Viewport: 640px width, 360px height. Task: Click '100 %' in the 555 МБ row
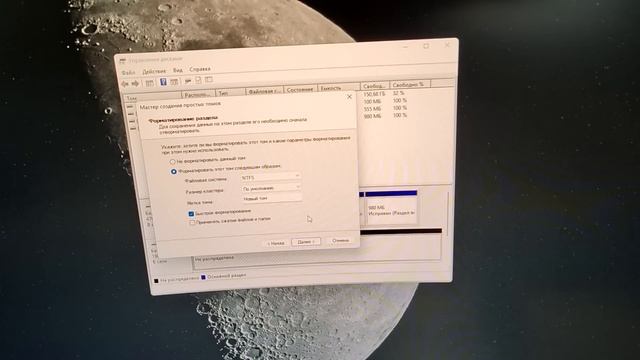click(400, 108)
